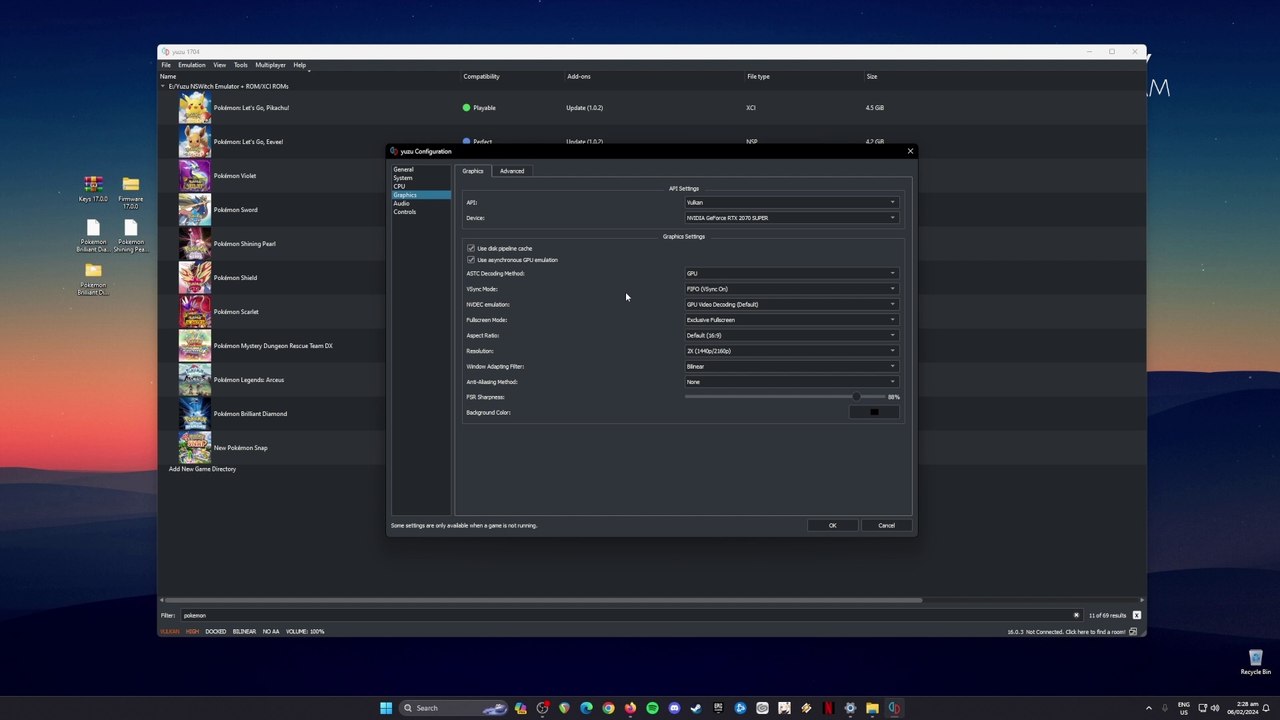This screenshot has height=720, width=1280.
Task: Toggle Use asynchronous GPU emulation checkbox
Action: (x=471, y=260)
